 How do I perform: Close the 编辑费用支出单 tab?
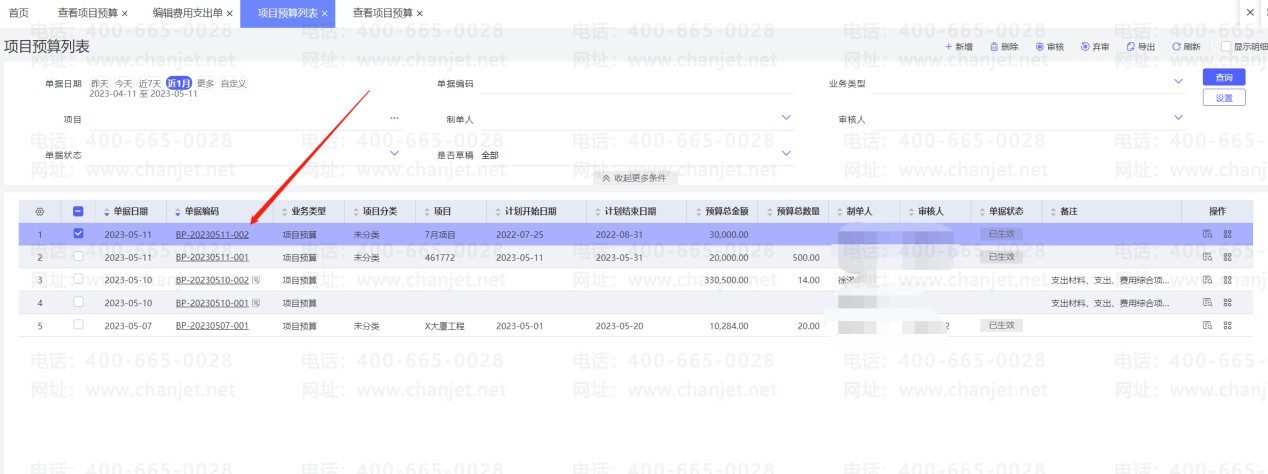click(x=230, y=13)
